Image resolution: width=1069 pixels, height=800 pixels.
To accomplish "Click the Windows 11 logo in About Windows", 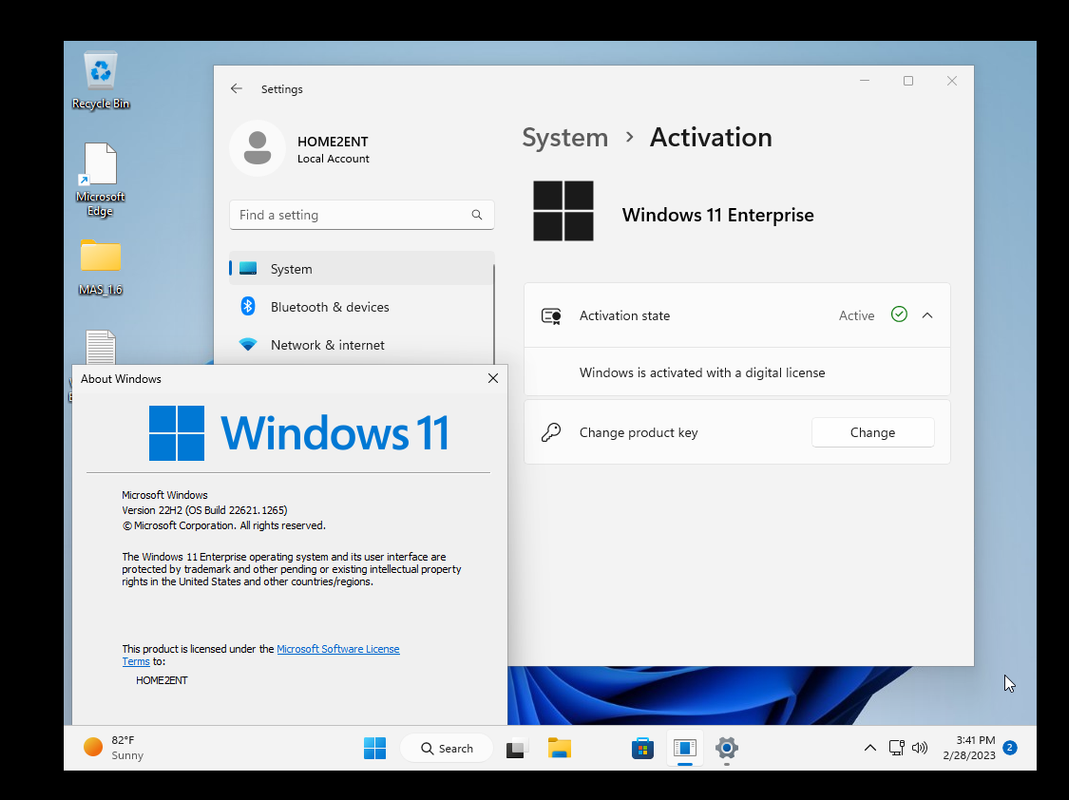I will 299,433.
